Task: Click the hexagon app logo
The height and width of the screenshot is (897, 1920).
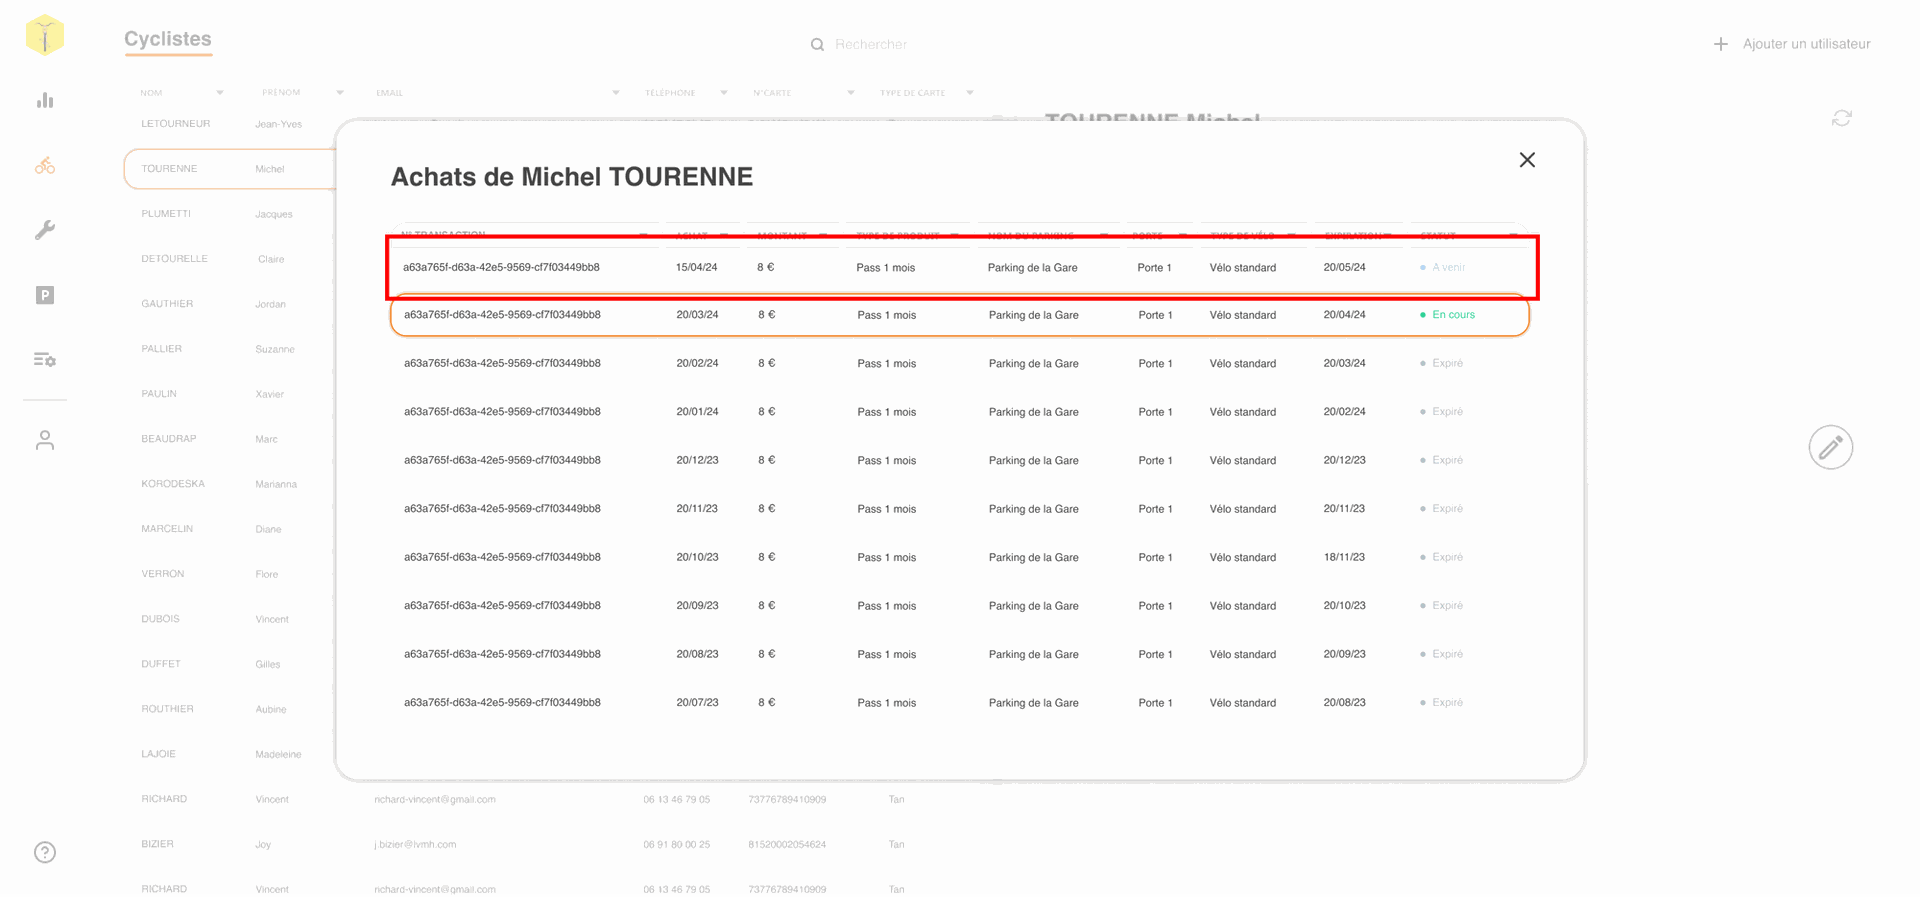Action: click(45, 35)
